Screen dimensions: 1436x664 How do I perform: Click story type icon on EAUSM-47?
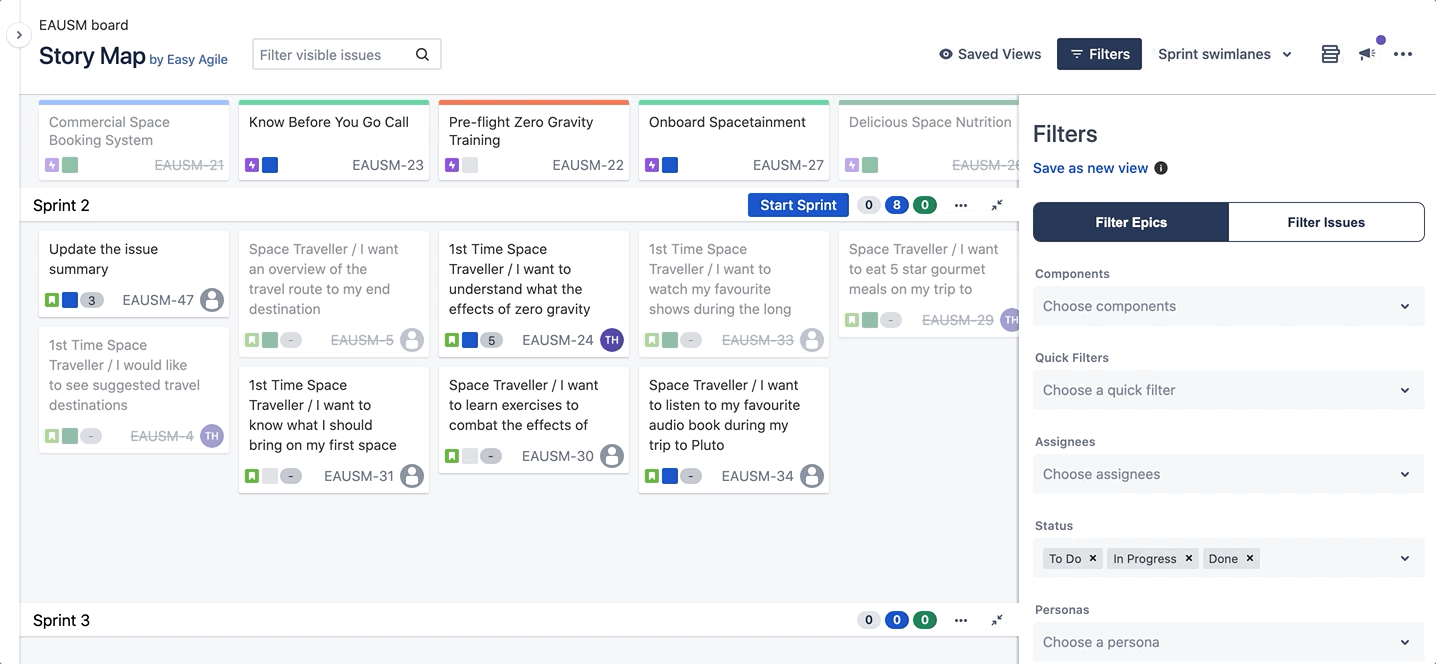tap(52, 300)
